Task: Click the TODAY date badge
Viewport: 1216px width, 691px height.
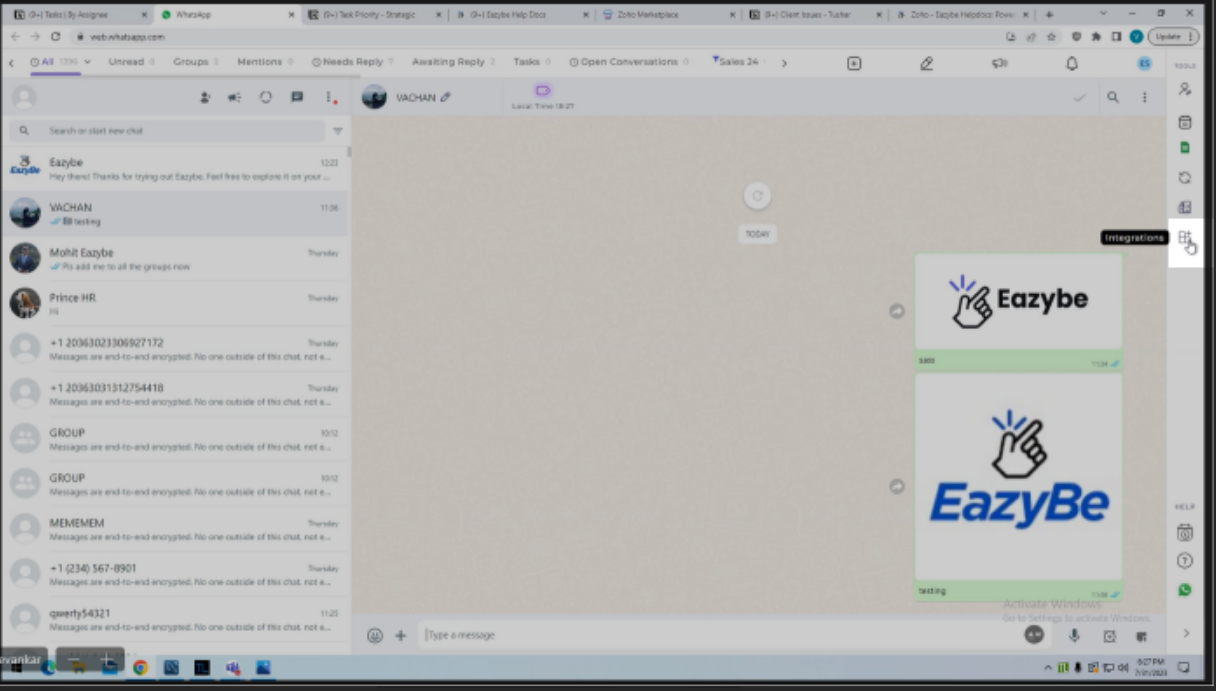Action: (x=758, y=234)
